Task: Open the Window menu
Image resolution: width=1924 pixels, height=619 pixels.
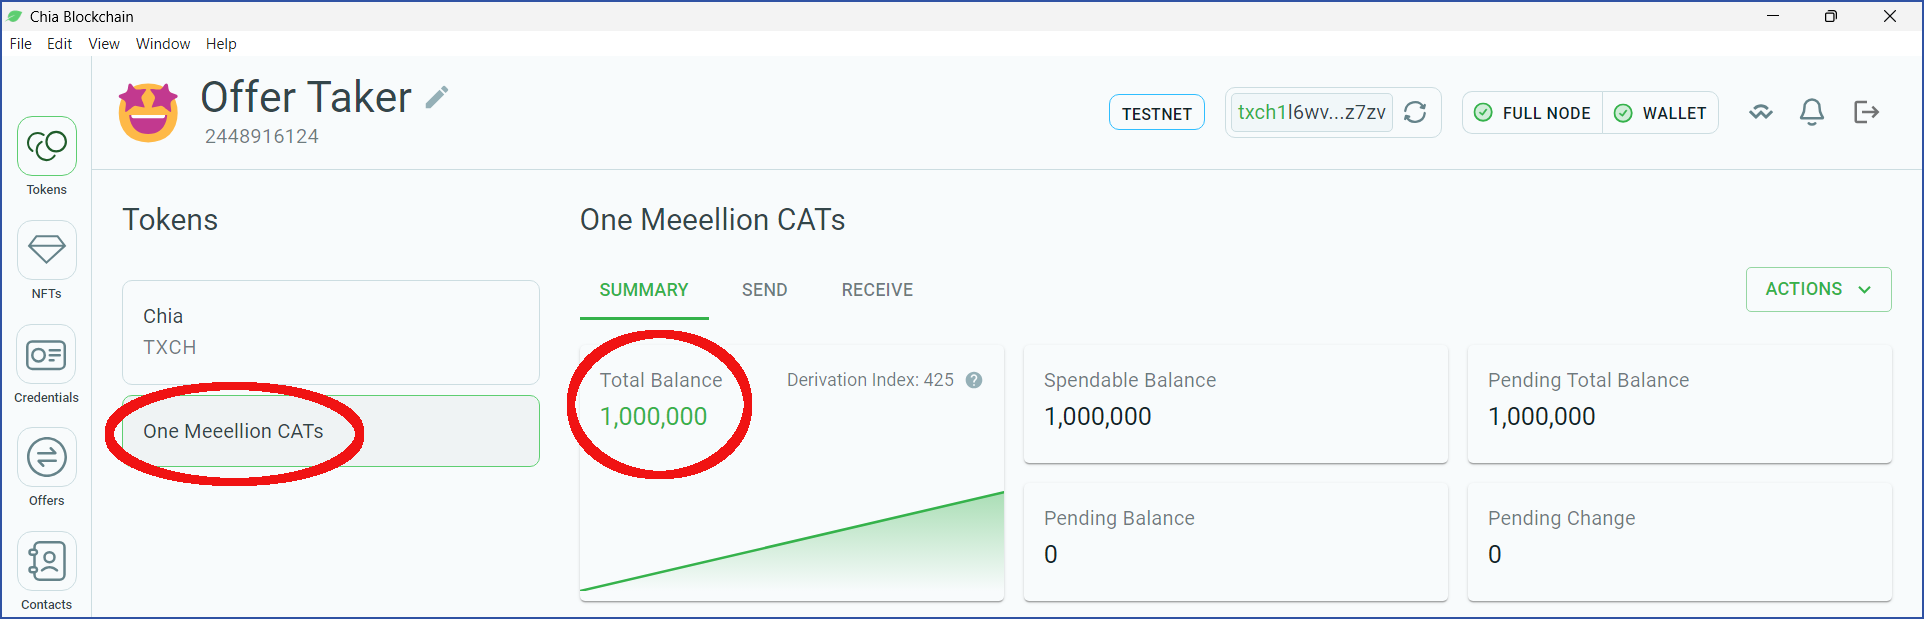Action: pos(163,44)
